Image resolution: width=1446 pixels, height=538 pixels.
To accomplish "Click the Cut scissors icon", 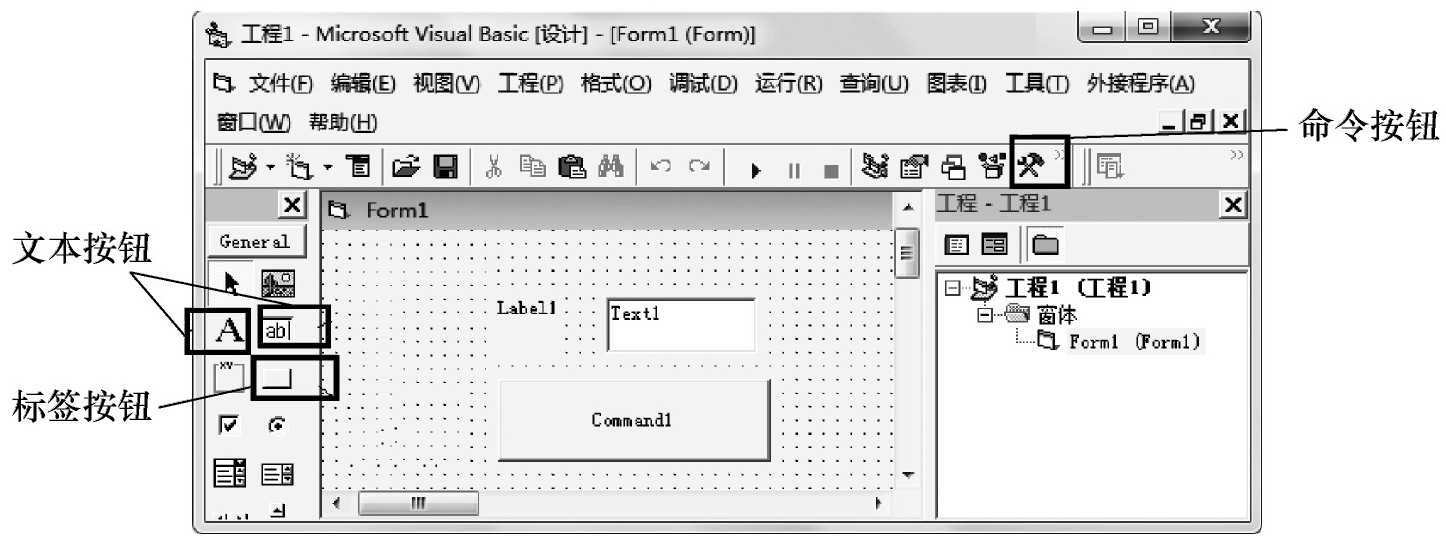I will pyautogui.click(x=494, y=168).
